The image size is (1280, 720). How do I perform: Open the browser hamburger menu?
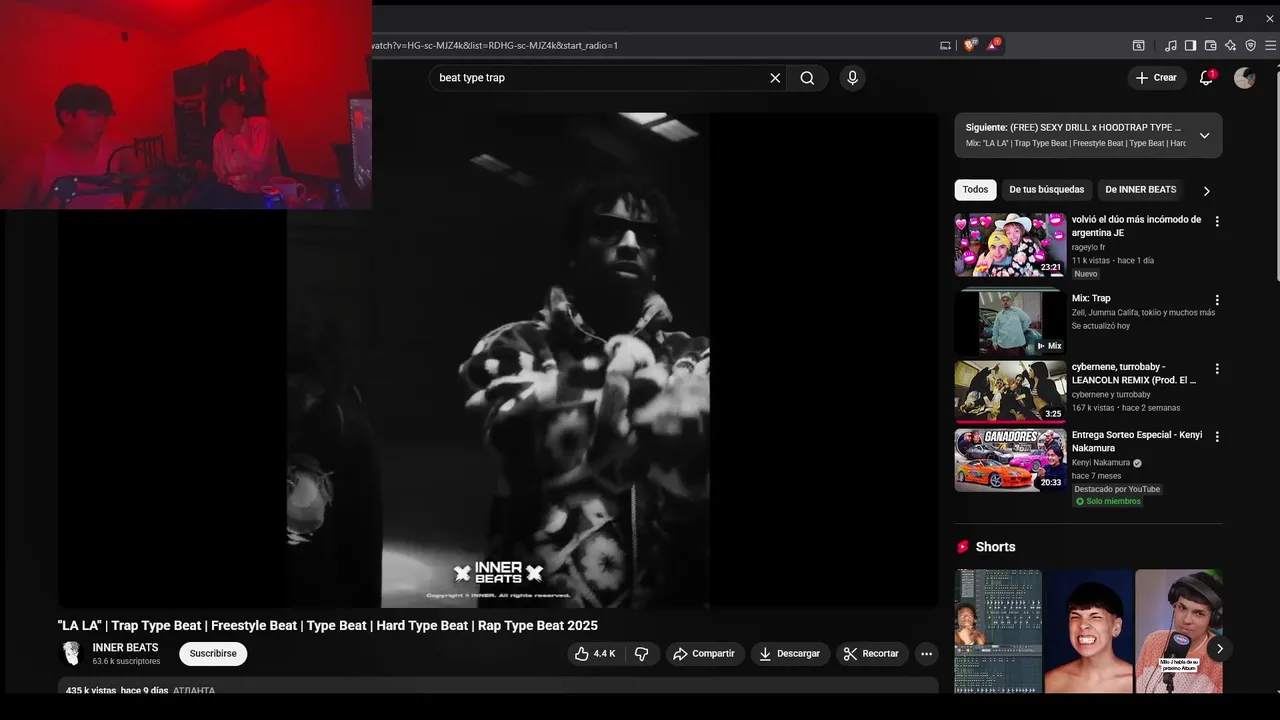pos(1270,45)
